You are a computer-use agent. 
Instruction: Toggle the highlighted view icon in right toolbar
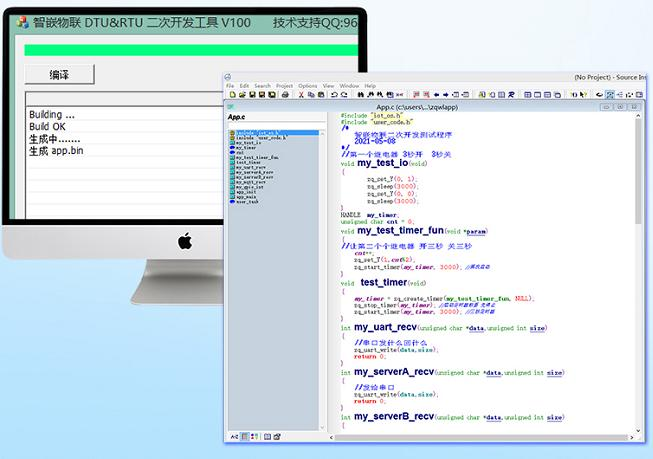(610, 95)
